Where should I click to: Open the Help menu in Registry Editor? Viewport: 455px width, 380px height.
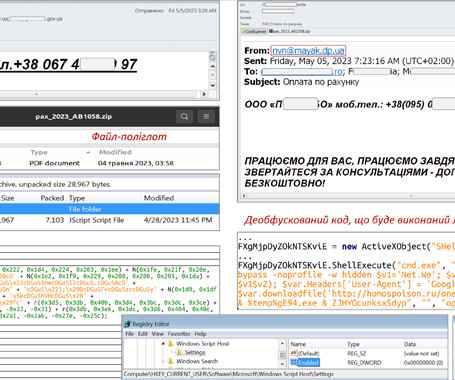coord(200,334)
